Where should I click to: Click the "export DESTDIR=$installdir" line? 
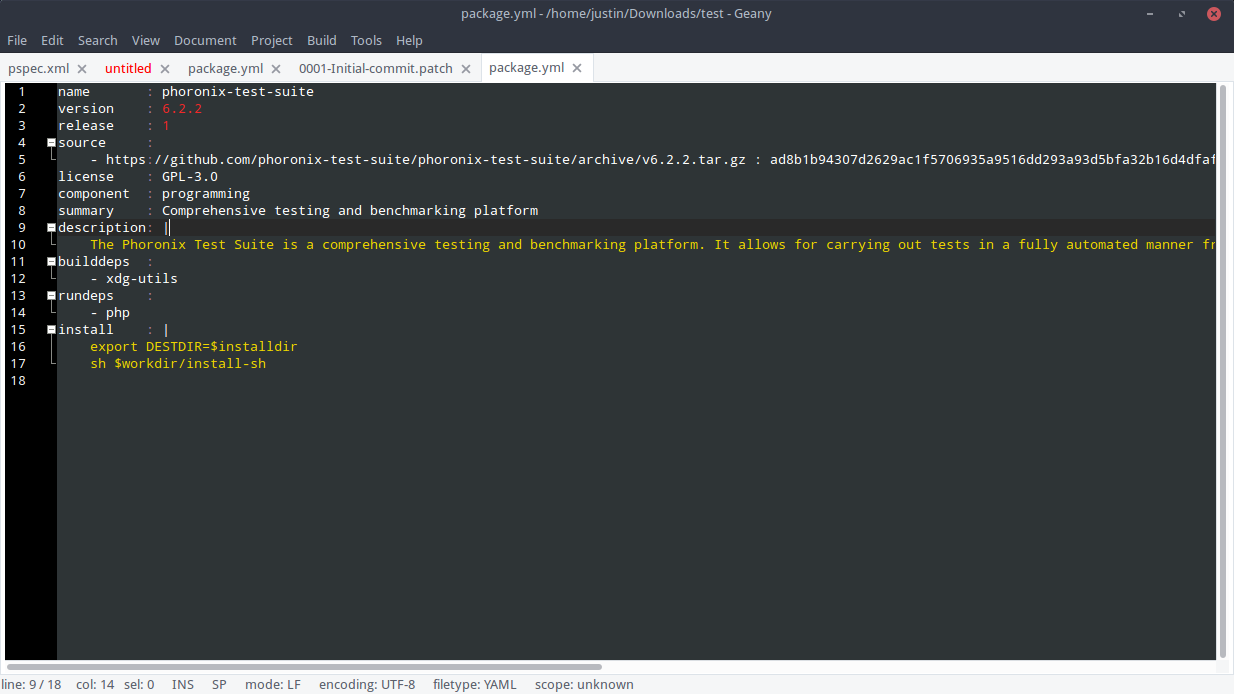click(x=194, y=347)
